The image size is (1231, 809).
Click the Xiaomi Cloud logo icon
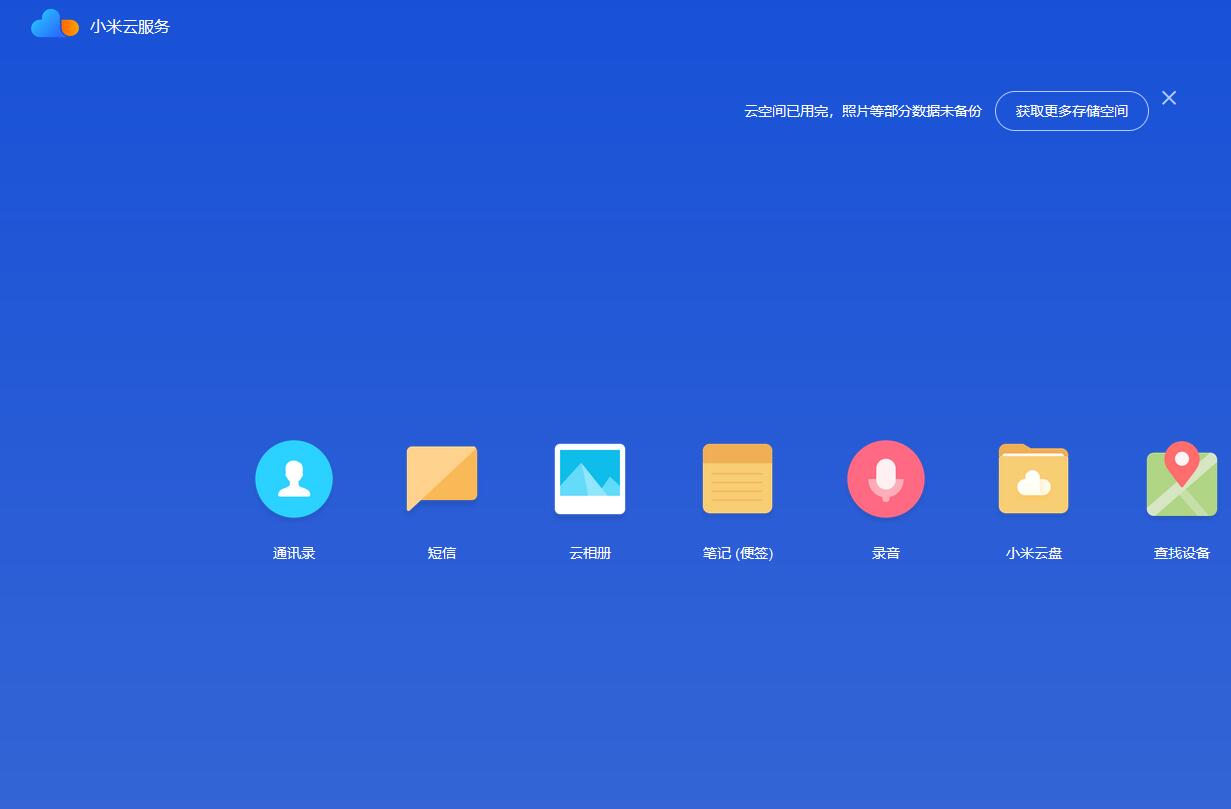[x=55, y=24]
